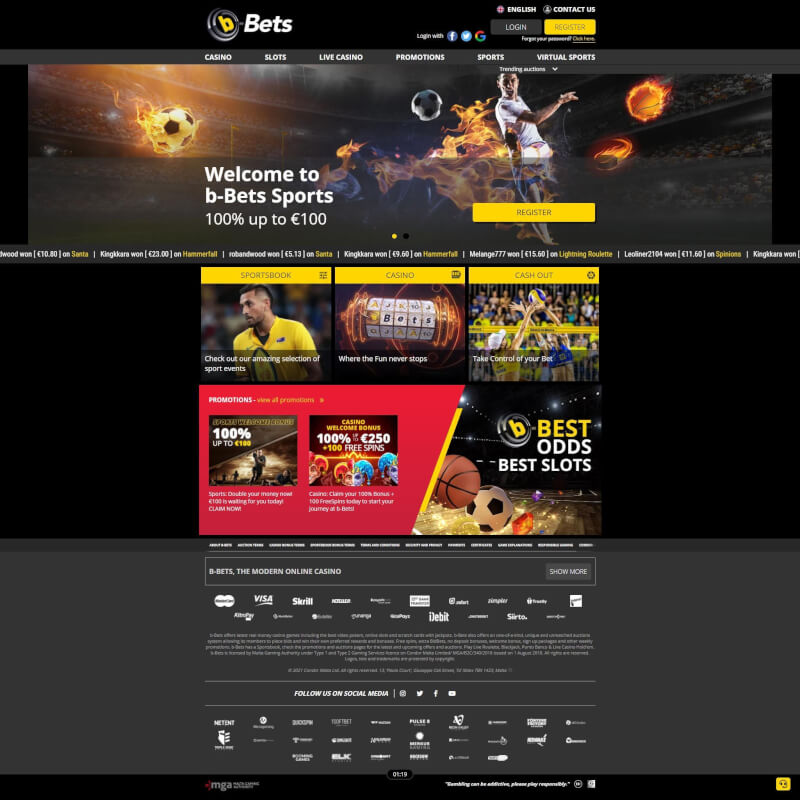Log in with the Facebook icon
Viewport: 800px width, 800px height.
pyautogui.click(x=452, y=36)
